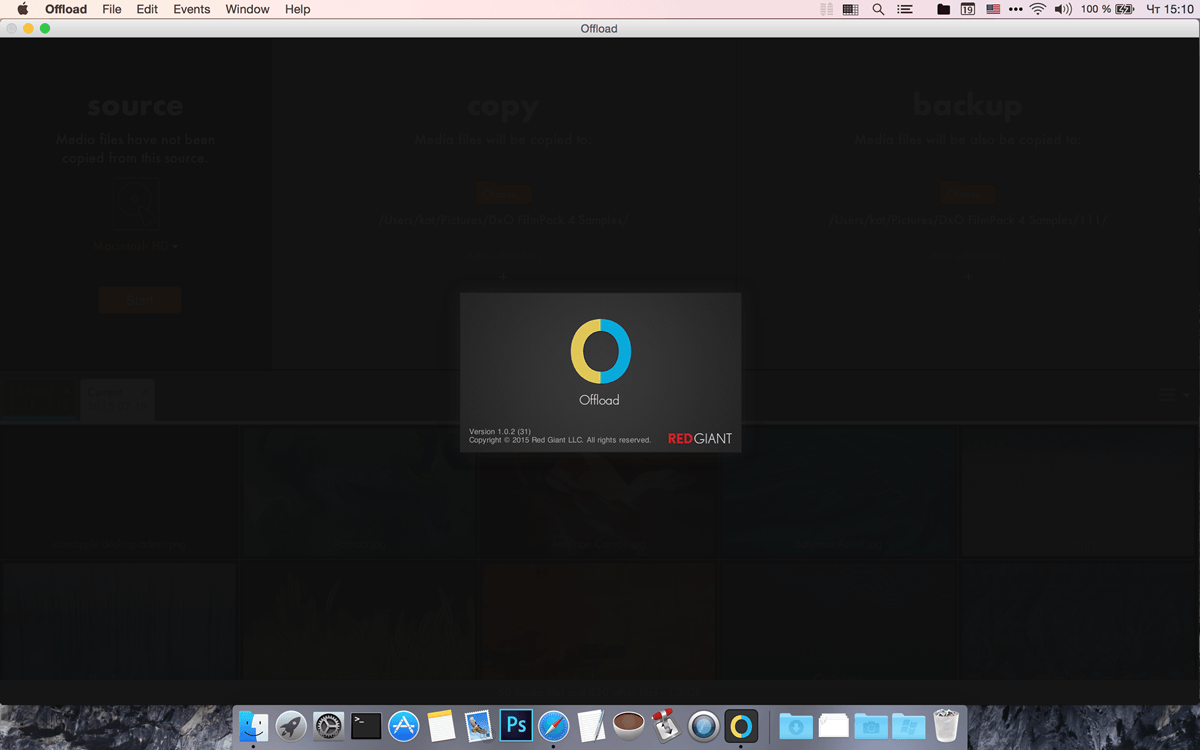
Task: Click the Offload icon in the dock
Action: tap(741, 725)
